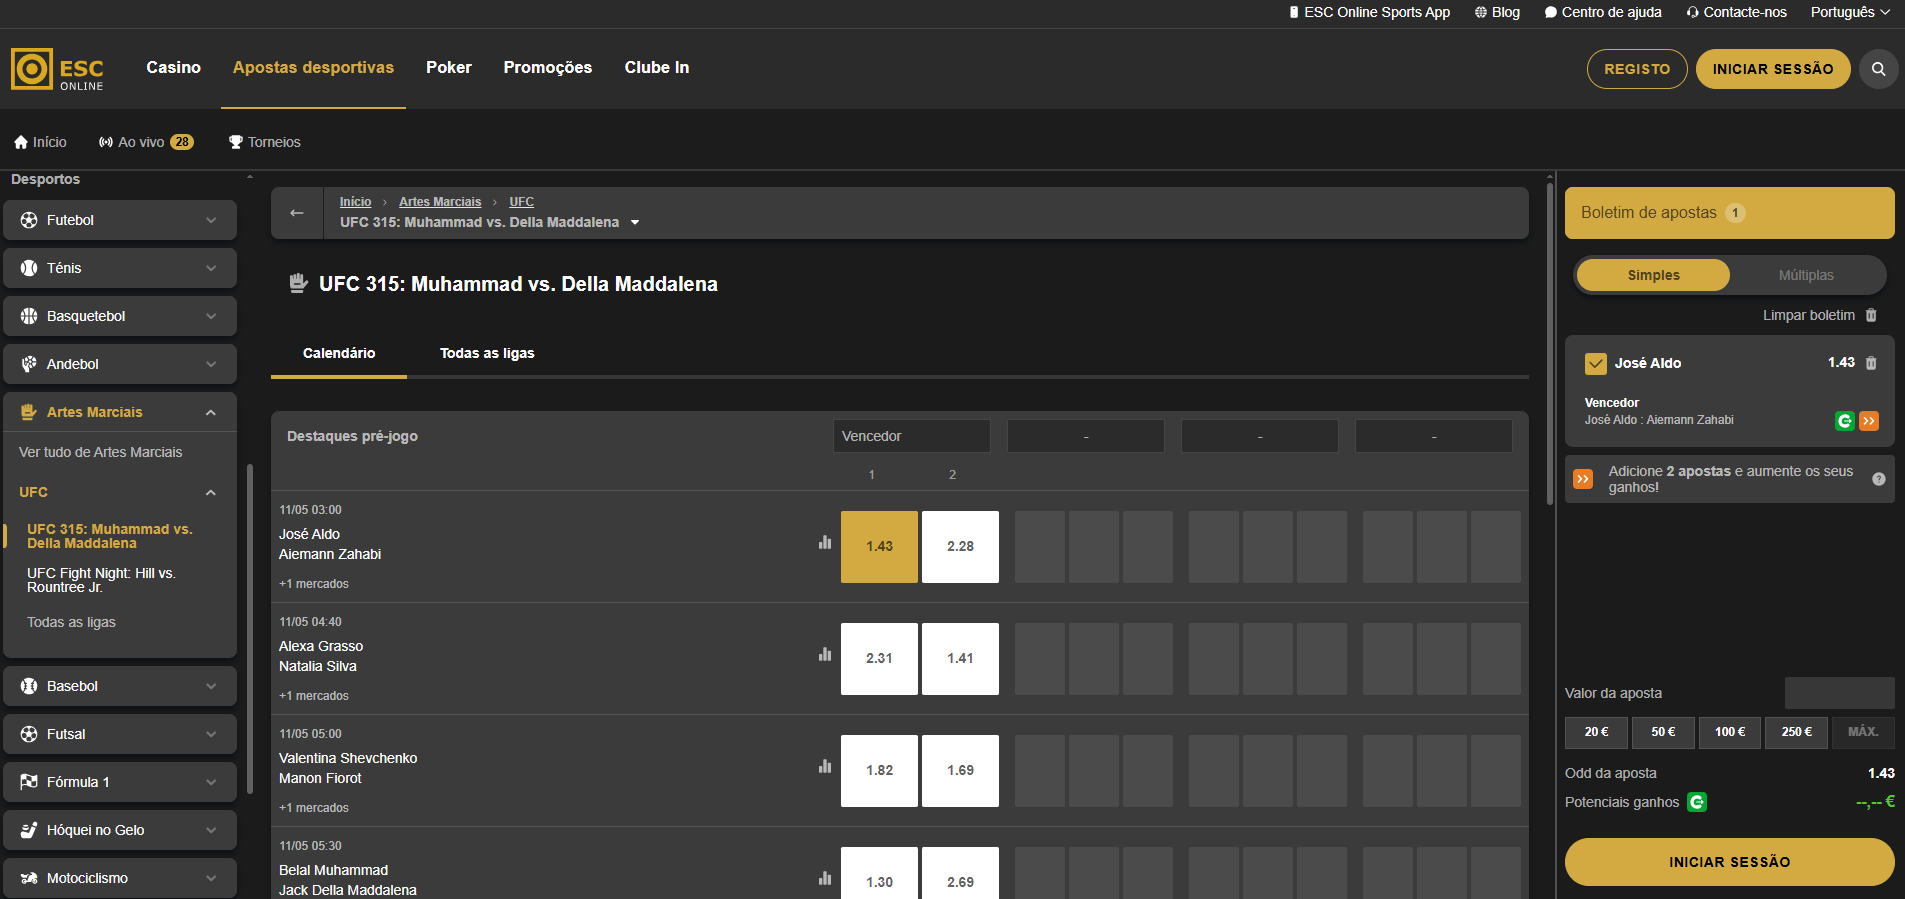
Task: Set stake with the 20 € button
Action: (x=1596, y=732)
